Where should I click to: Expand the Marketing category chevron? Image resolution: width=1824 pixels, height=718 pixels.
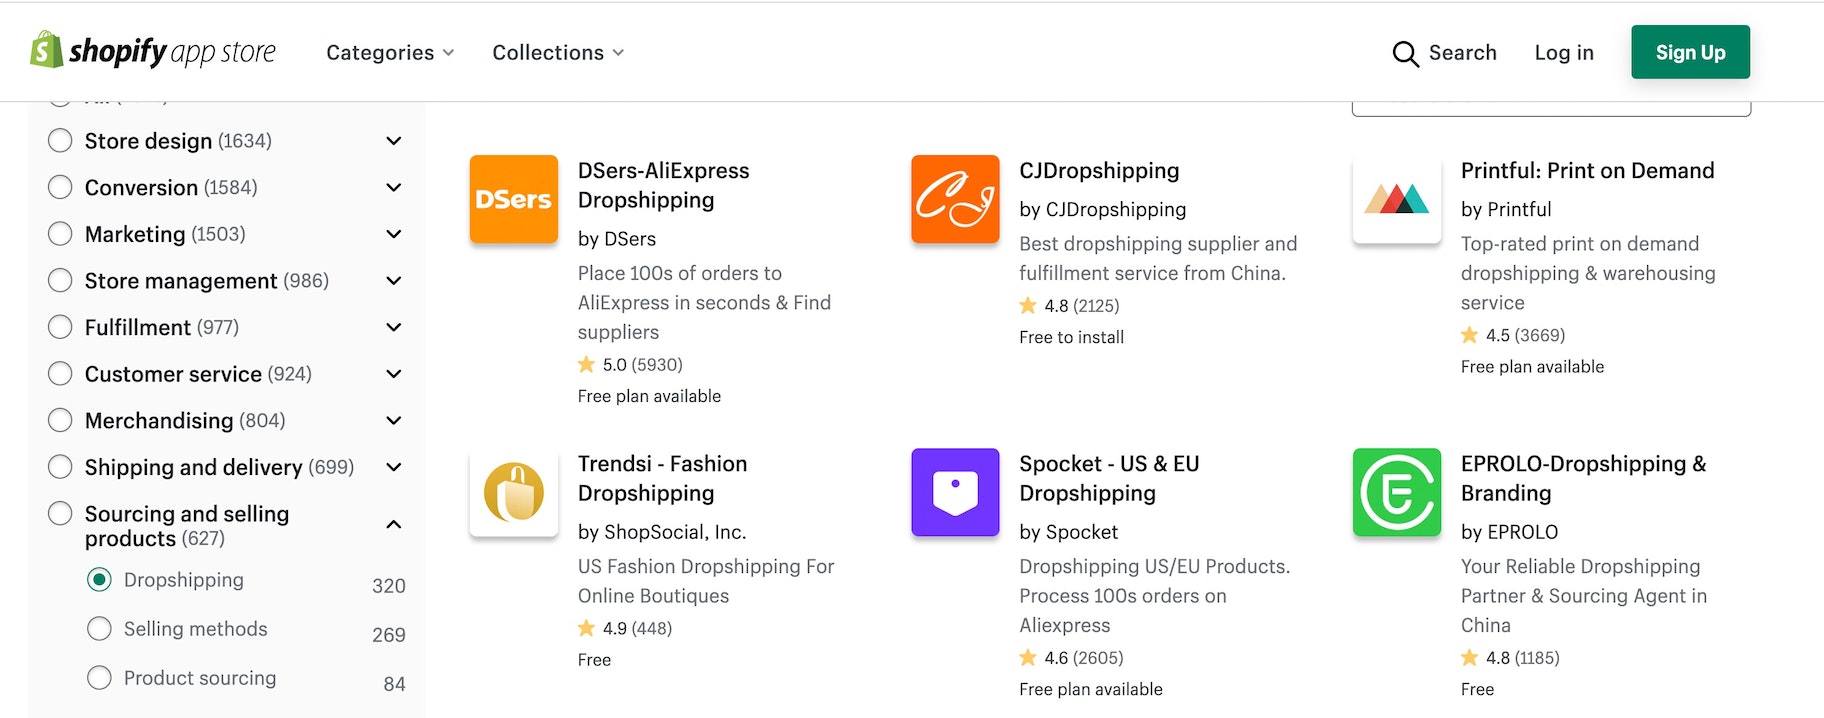(x=394, y=234)
